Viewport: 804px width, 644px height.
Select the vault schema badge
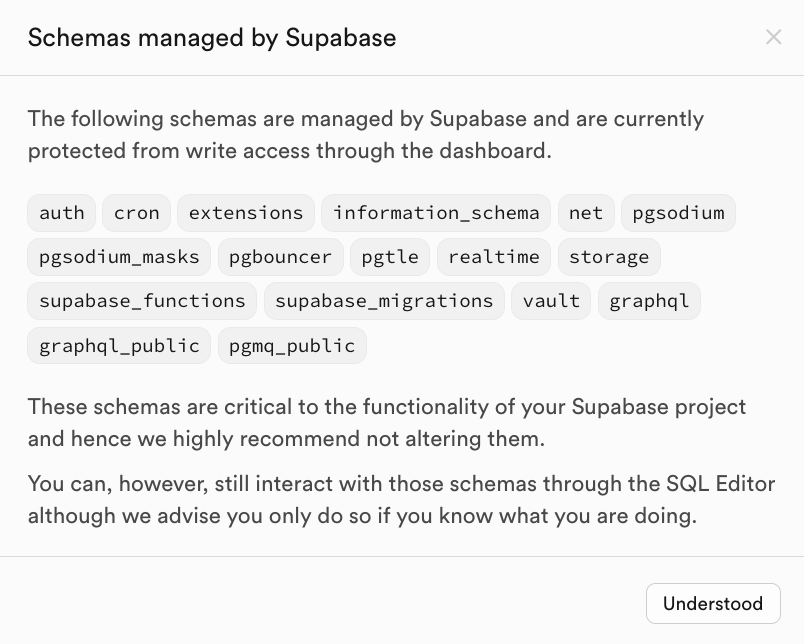pos(551,301)
